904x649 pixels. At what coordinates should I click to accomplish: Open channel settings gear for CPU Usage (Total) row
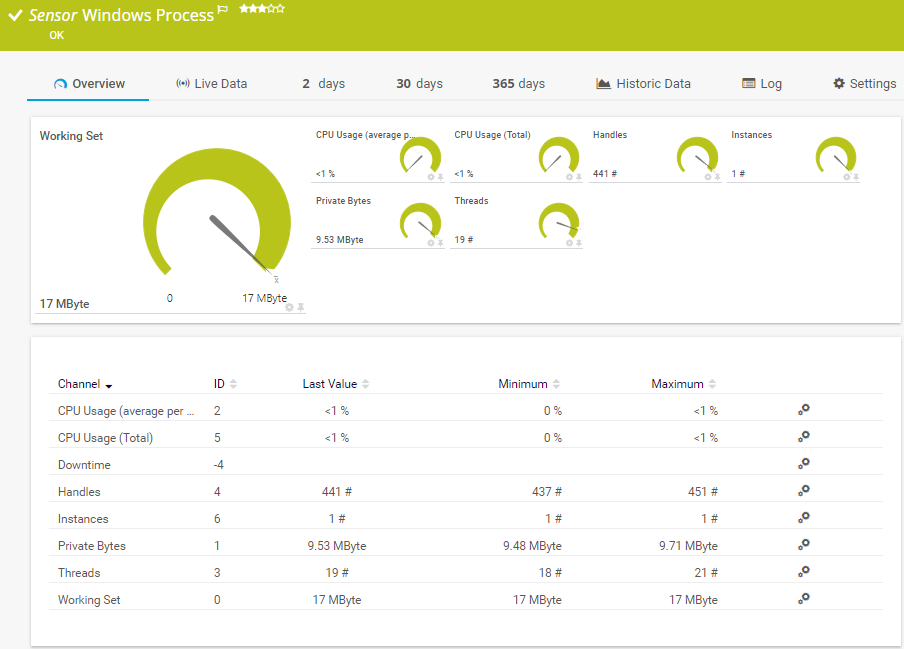(x=803, y=437)
